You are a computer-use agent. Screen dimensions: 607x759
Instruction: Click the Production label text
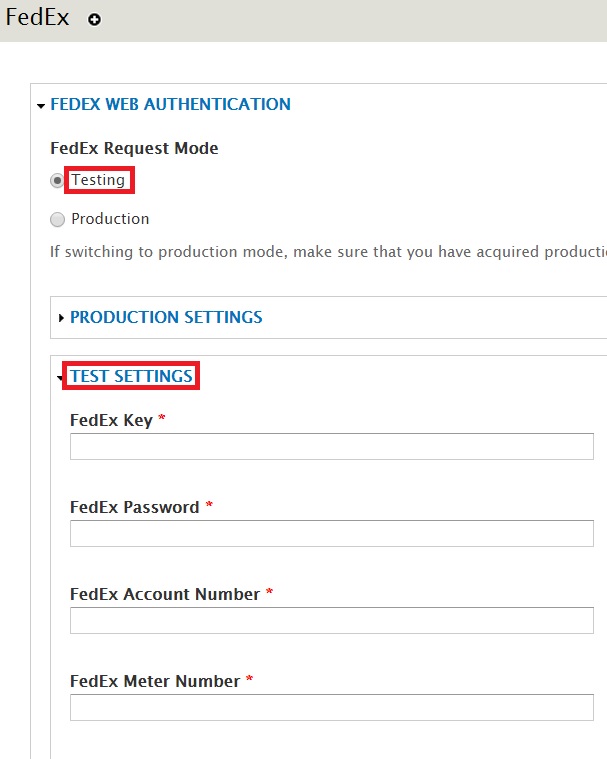pos(110,219)
